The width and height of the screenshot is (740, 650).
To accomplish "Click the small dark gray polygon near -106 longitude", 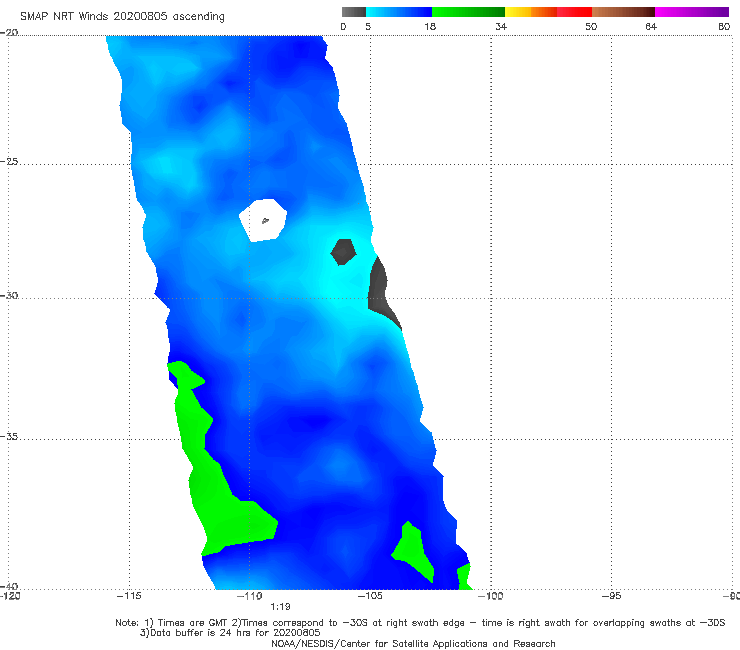I will pos(343,252).
